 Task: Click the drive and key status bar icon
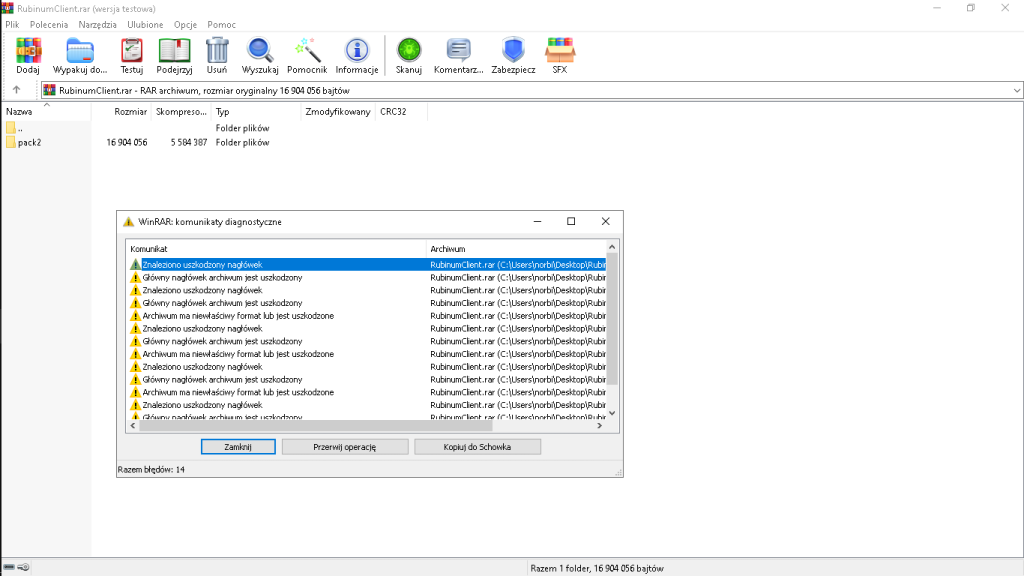[16, 567]
